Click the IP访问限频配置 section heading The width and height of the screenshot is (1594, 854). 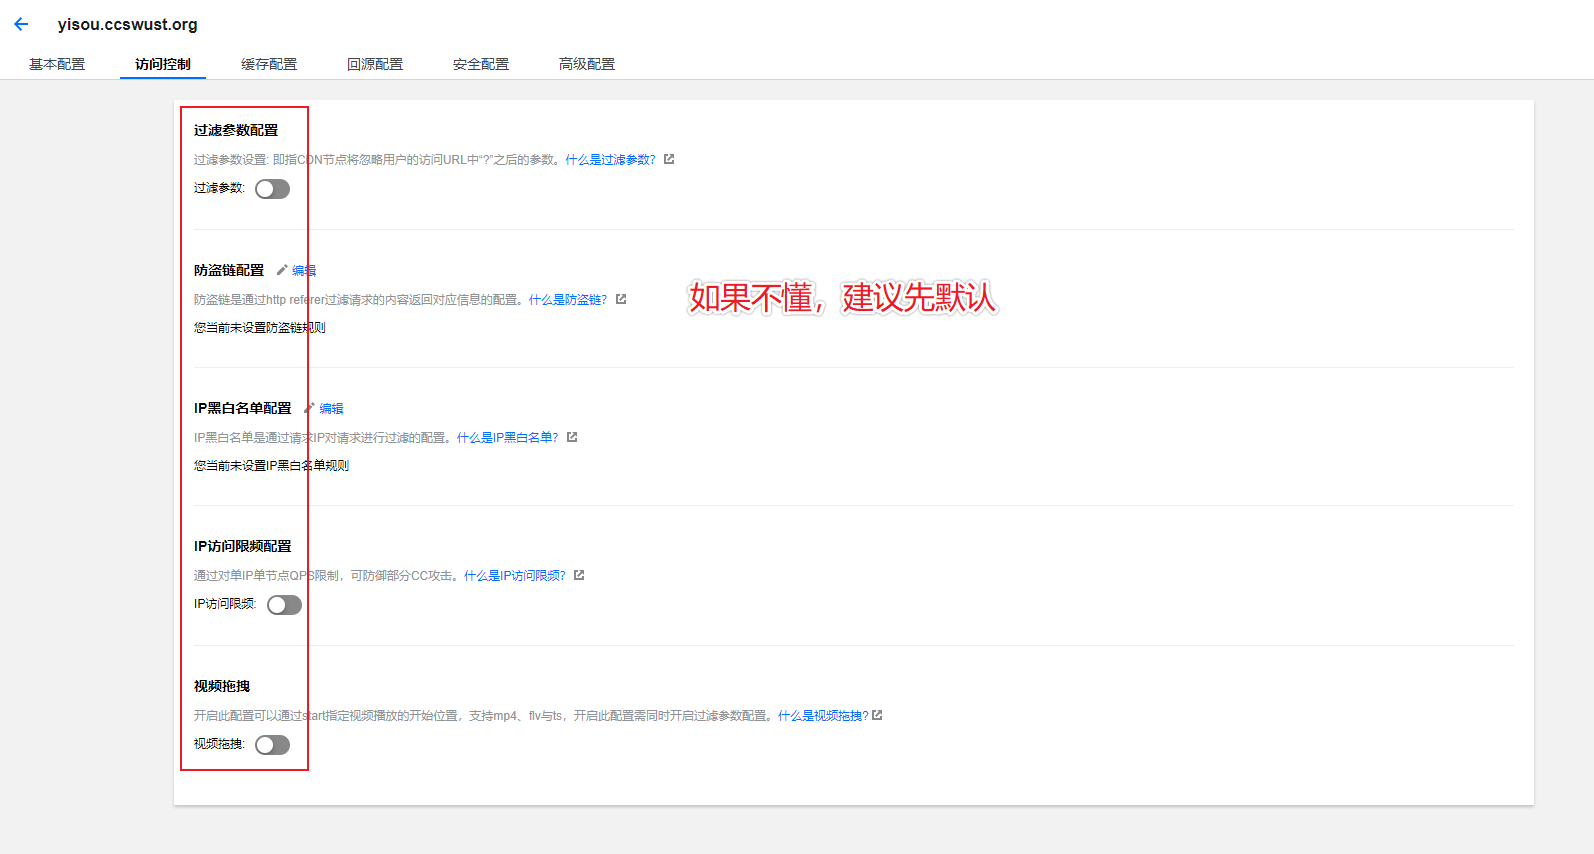243,547
